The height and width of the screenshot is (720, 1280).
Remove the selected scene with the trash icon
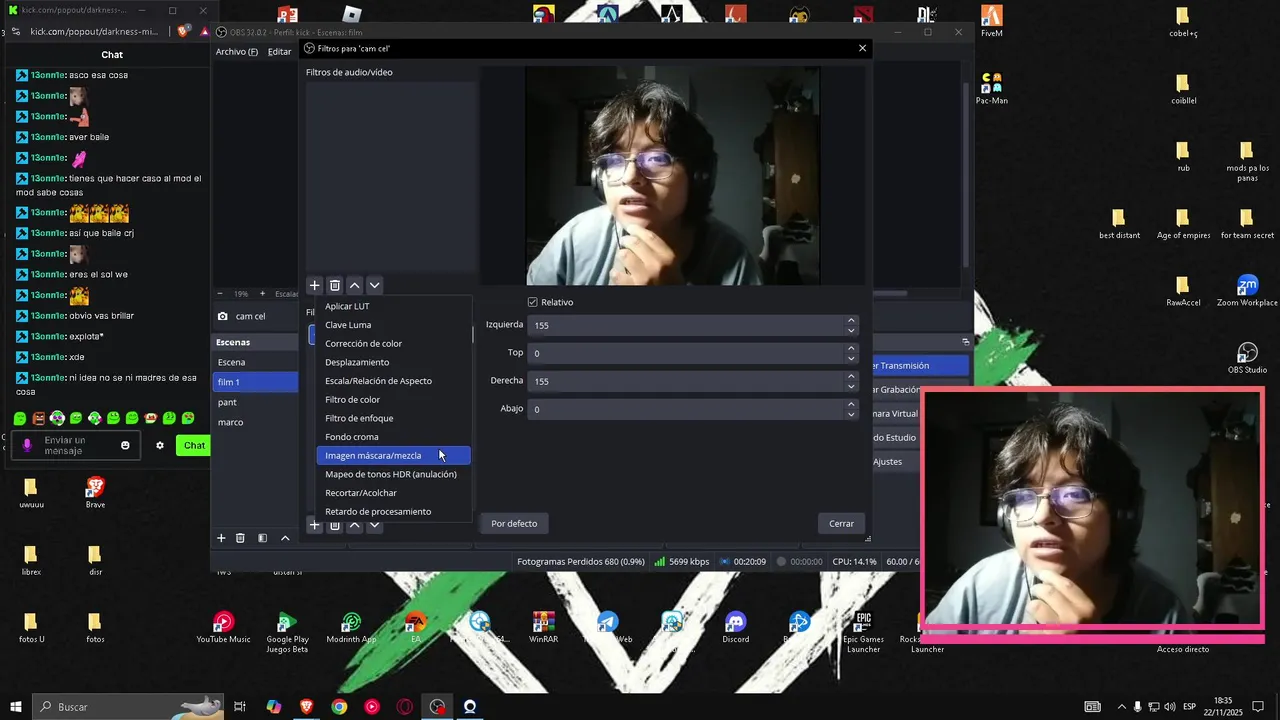click(240, 538)
